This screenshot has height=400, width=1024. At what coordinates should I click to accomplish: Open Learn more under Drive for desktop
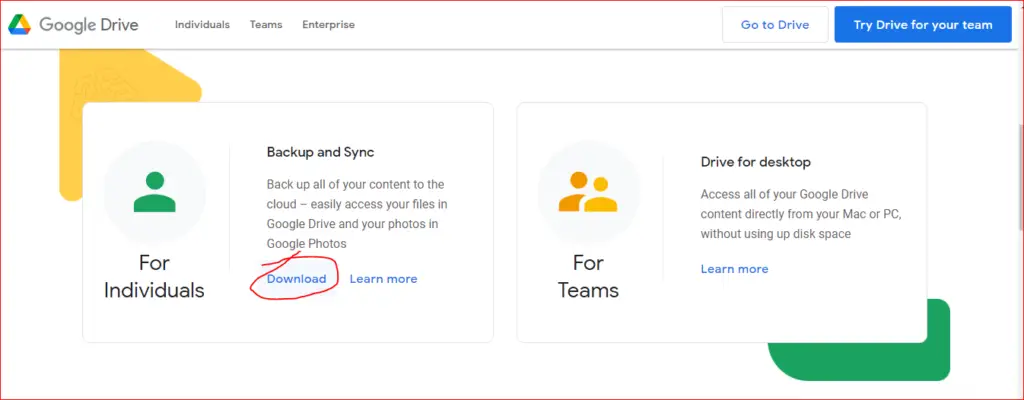pyautogui.click(x=735, y=269)
